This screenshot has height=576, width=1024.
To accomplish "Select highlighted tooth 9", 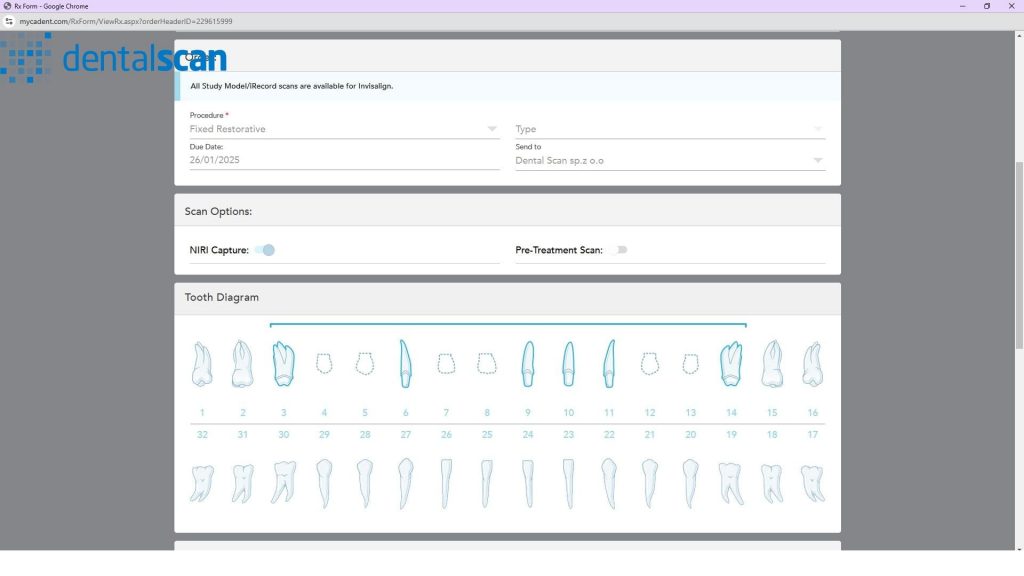I will pyautogui.click(x=528, y=364).
